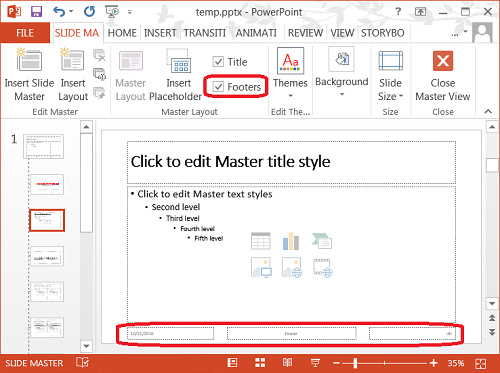Undo the last action
This screenshot has width=500, height=373.
(x=59, y=12)
